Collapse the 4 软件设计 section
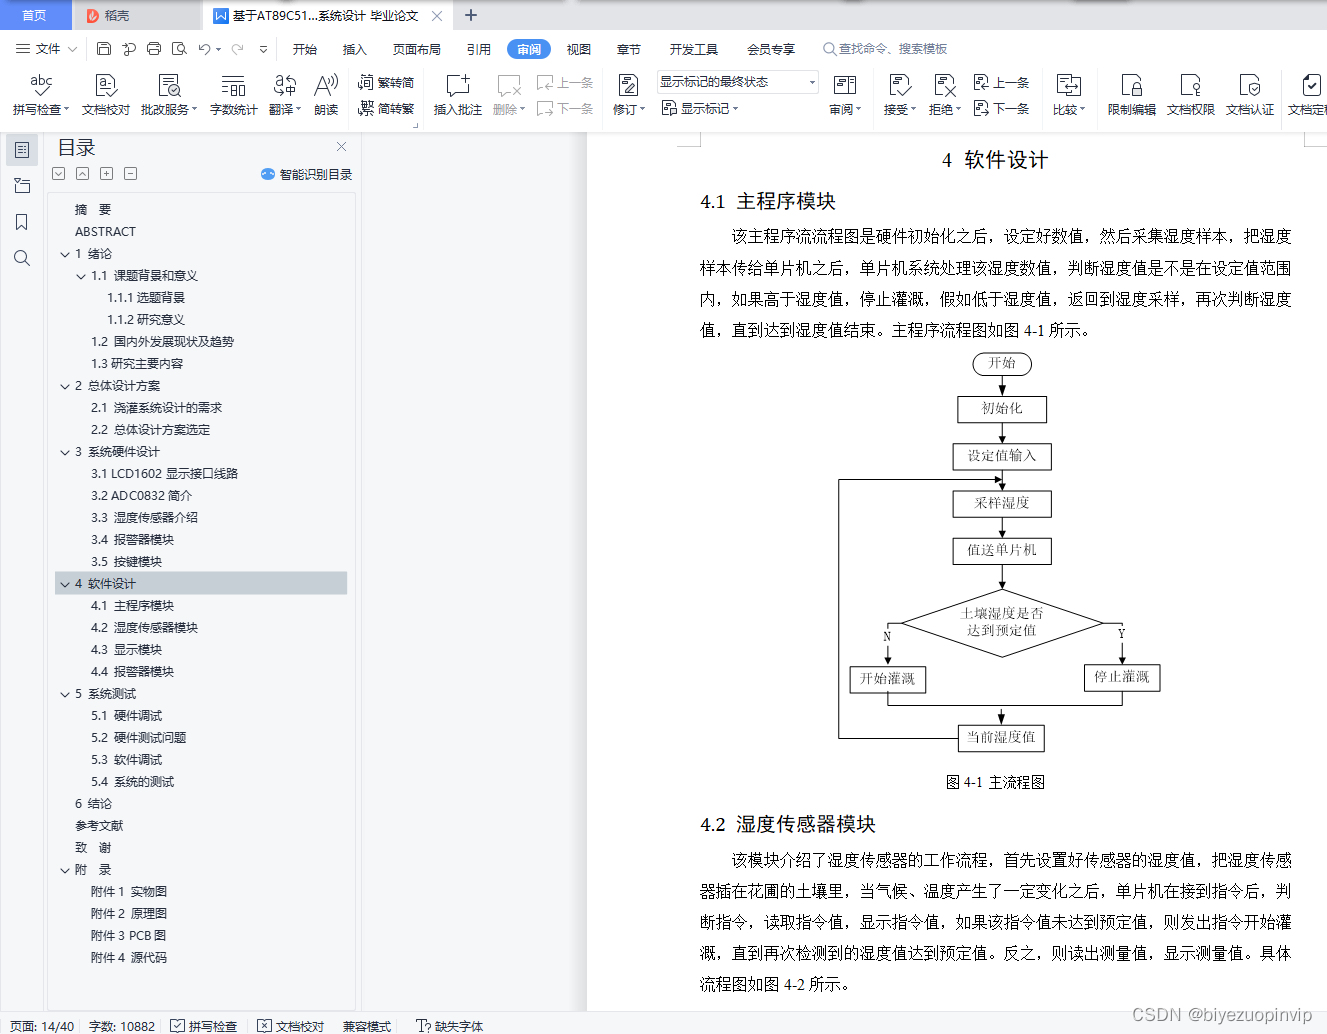This screenshot has width=1327, height=1034. pos(65,584)
